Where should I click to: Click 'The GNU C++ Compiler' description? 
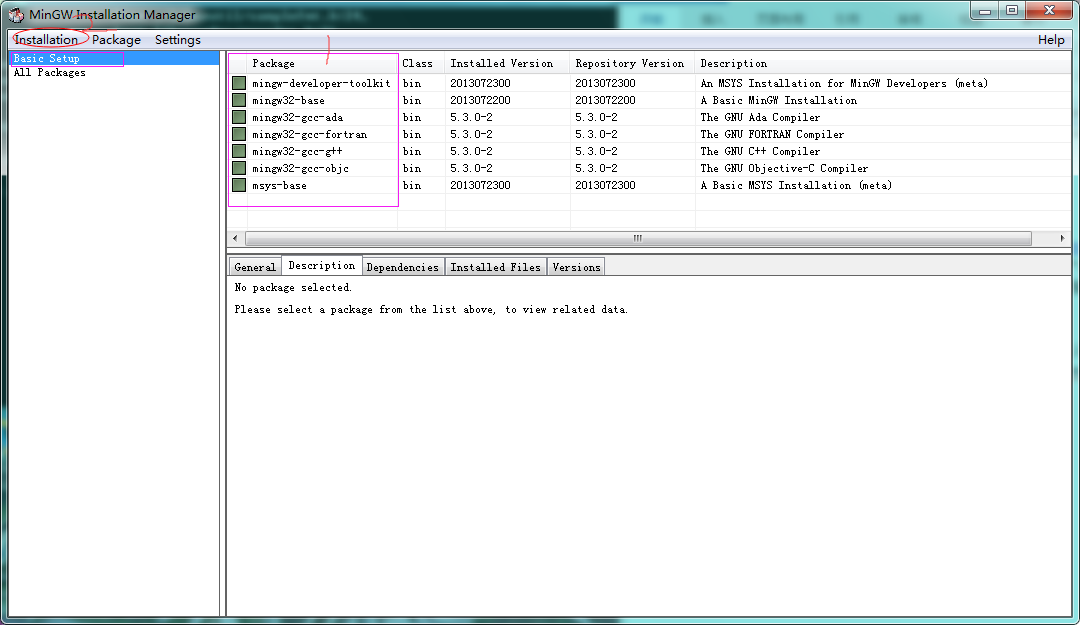(x=760, y=152)
